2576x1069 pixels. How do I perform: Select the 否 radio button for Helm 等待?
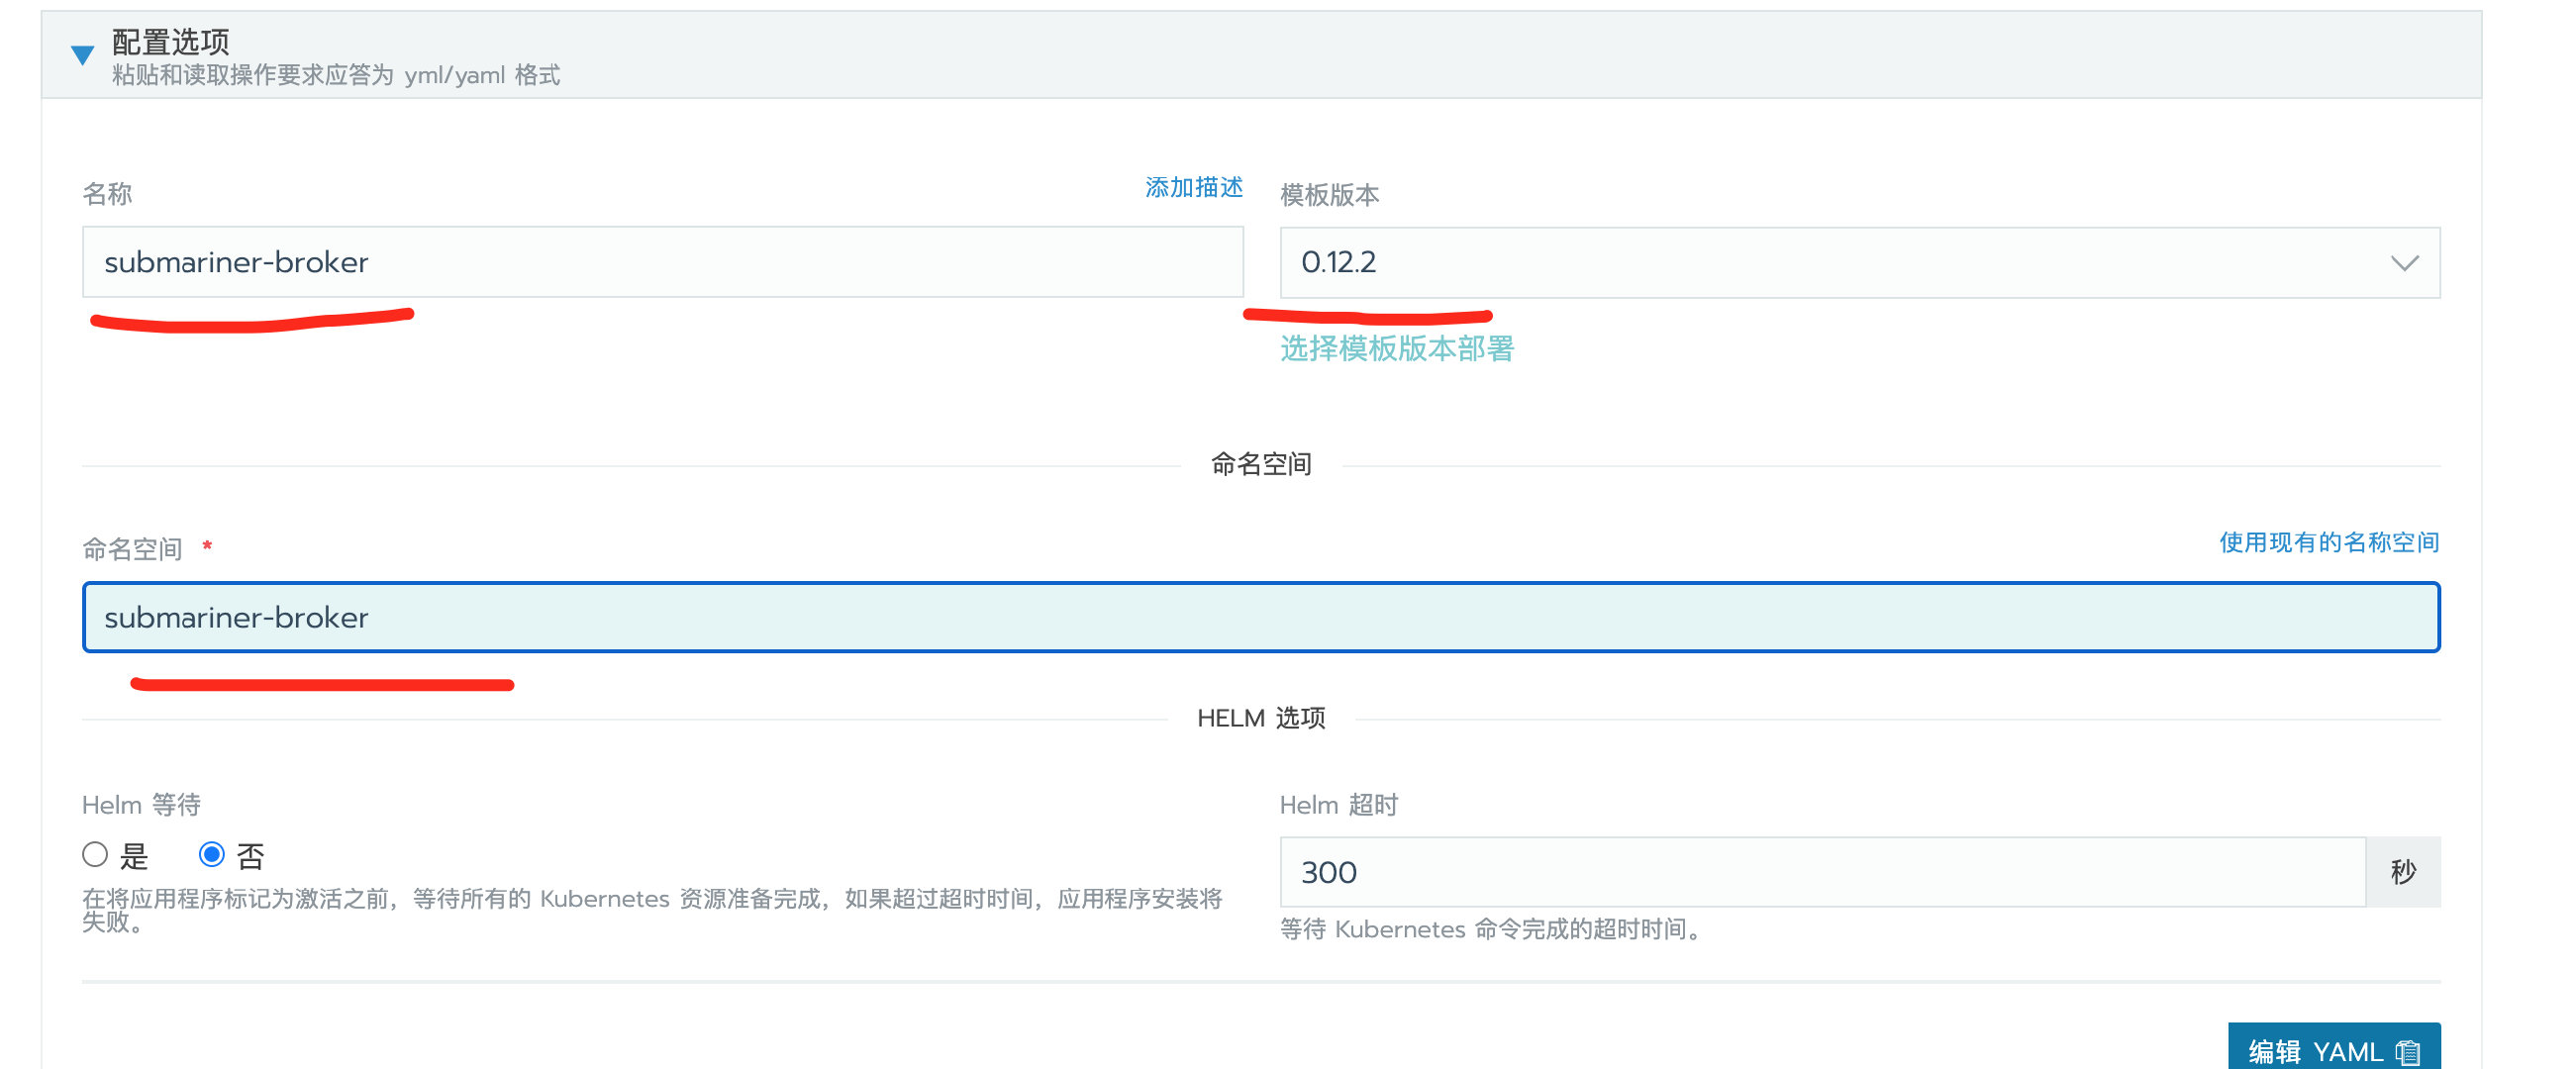(211, 854)
